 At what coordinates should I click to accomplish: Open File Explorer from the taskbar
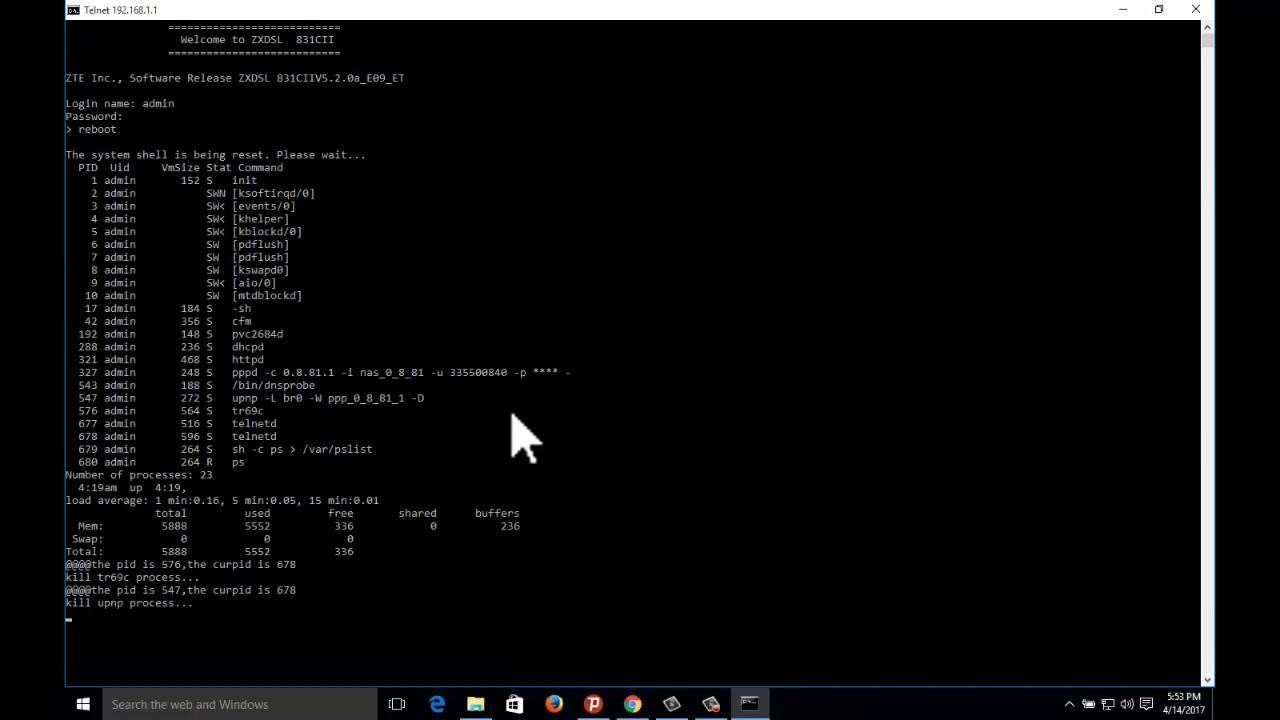pyautogui.click(x=476, y=704)
